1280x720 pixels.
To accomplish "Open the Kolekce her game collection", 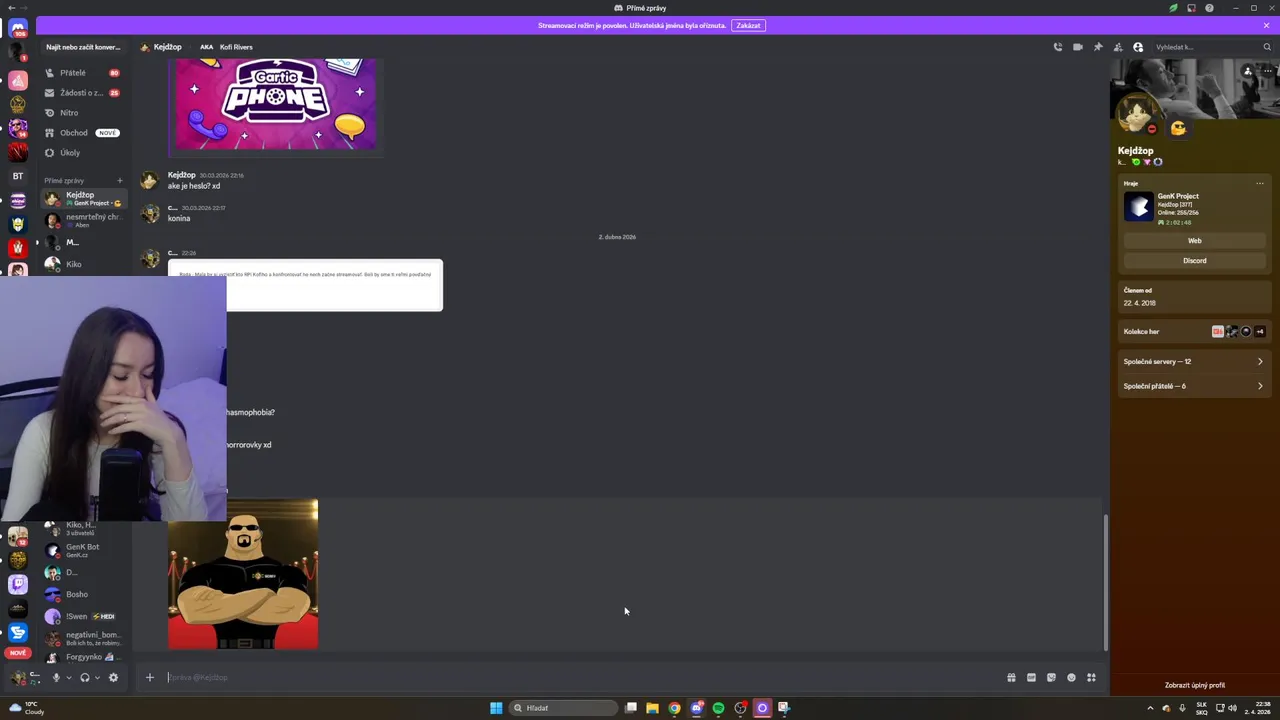I will point(1194,331).
